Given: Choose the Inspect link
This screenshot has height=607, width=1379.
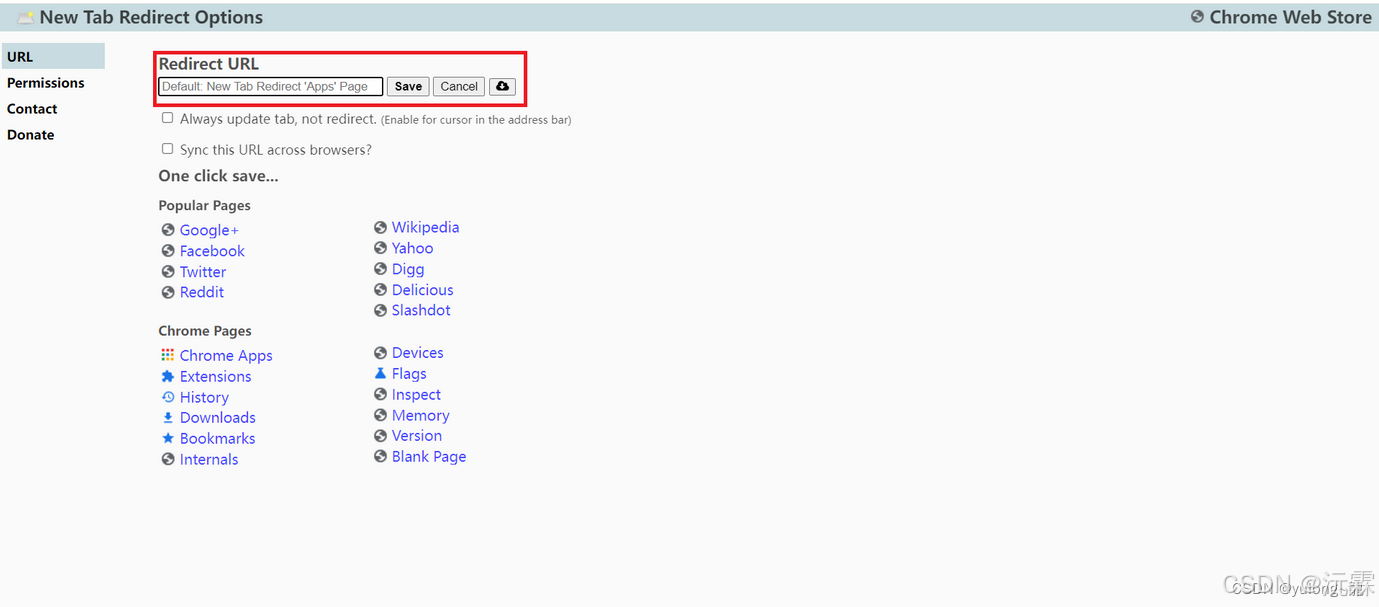Looking at the screenshot, I should coord(416,395).
